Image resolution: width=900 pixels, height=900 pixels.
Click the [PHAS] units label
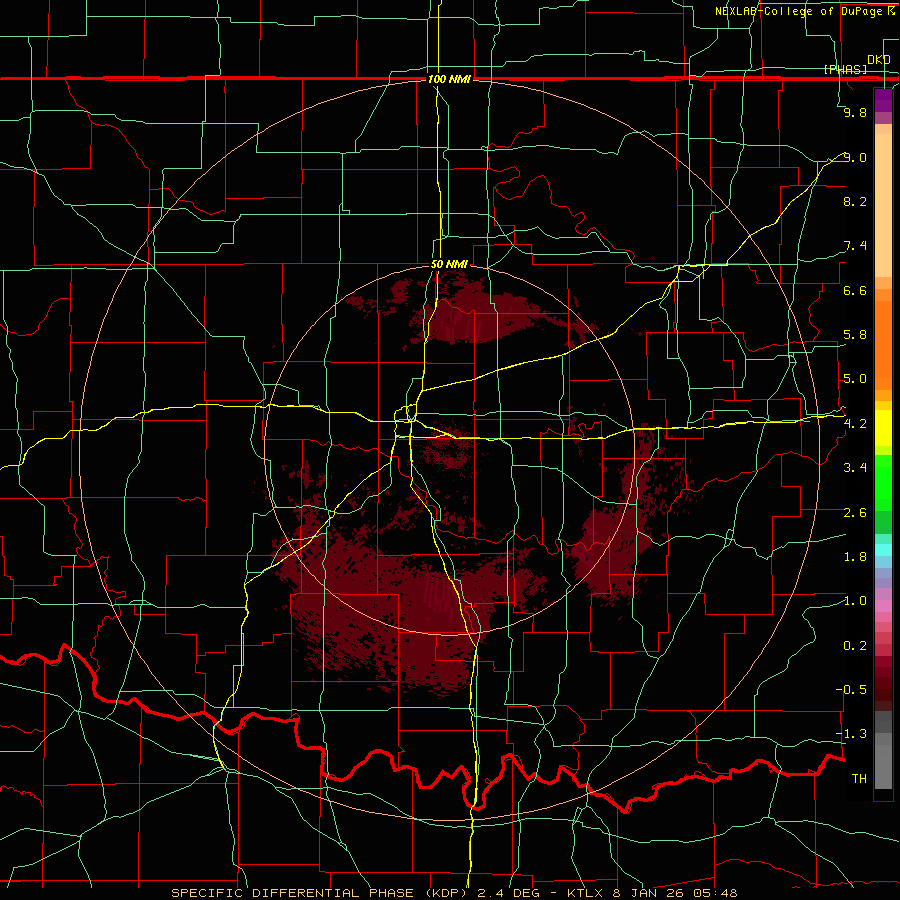845,69
